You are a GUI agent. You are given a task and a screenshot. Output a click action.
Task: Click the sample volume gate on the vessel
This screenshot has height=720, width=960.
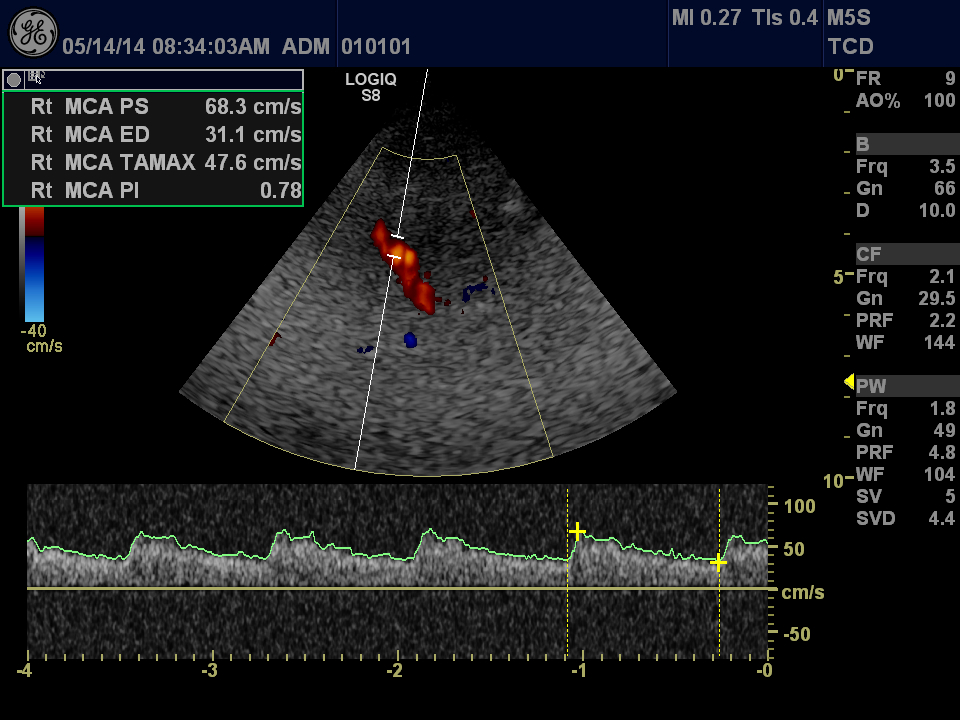coord(396,247)
